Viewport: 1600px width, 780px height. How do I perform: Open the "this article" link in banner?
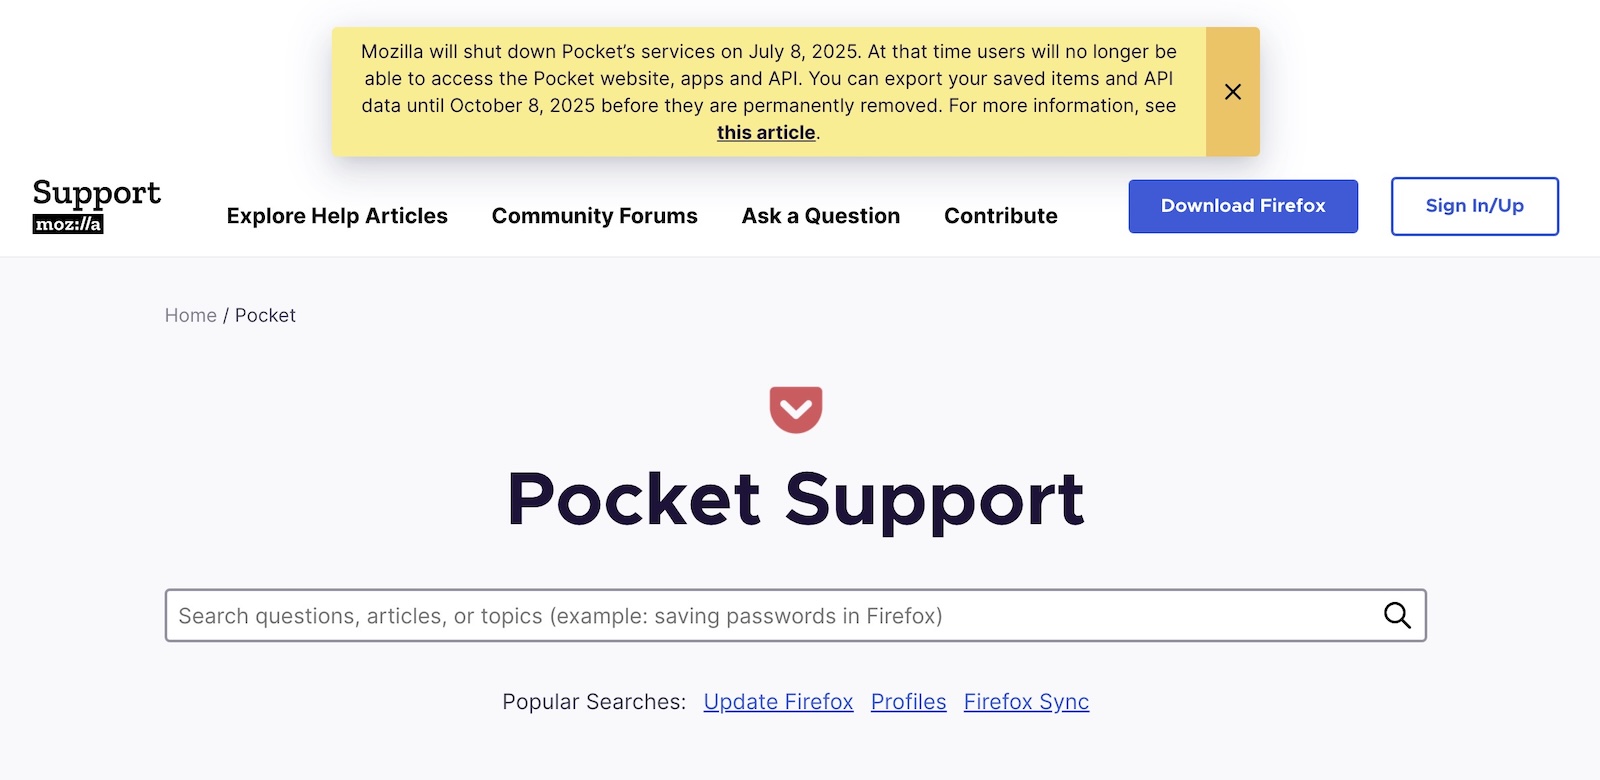(766, 133)
